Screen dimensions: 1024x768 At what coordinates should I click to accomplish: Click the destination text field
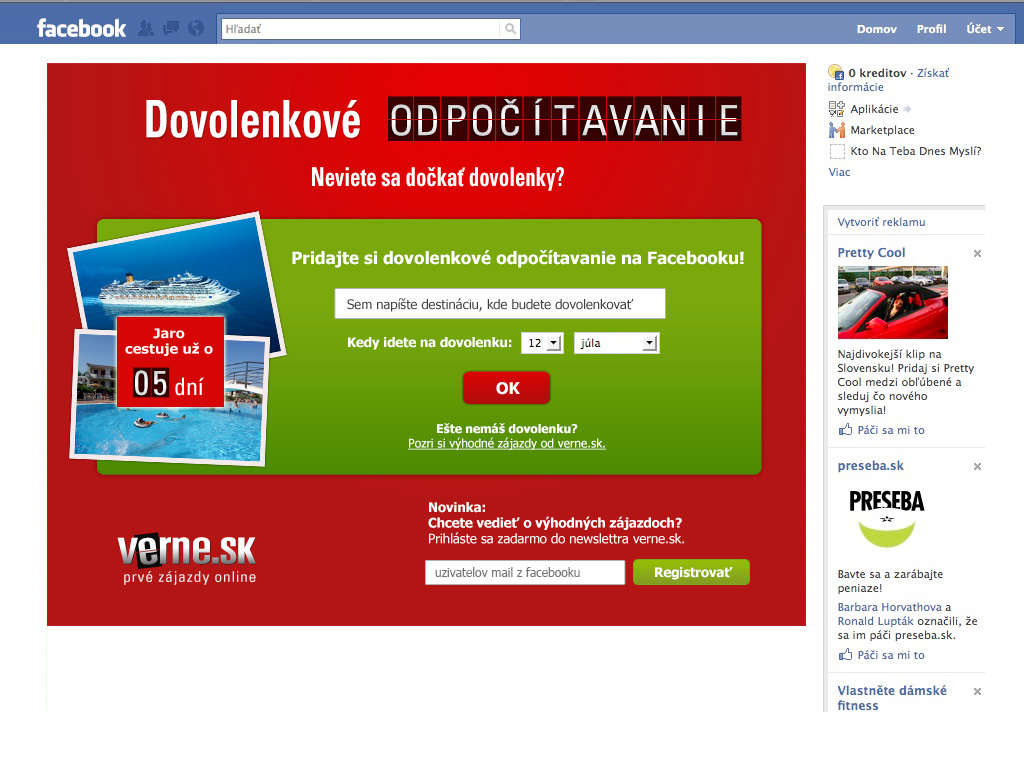(500, 304)
